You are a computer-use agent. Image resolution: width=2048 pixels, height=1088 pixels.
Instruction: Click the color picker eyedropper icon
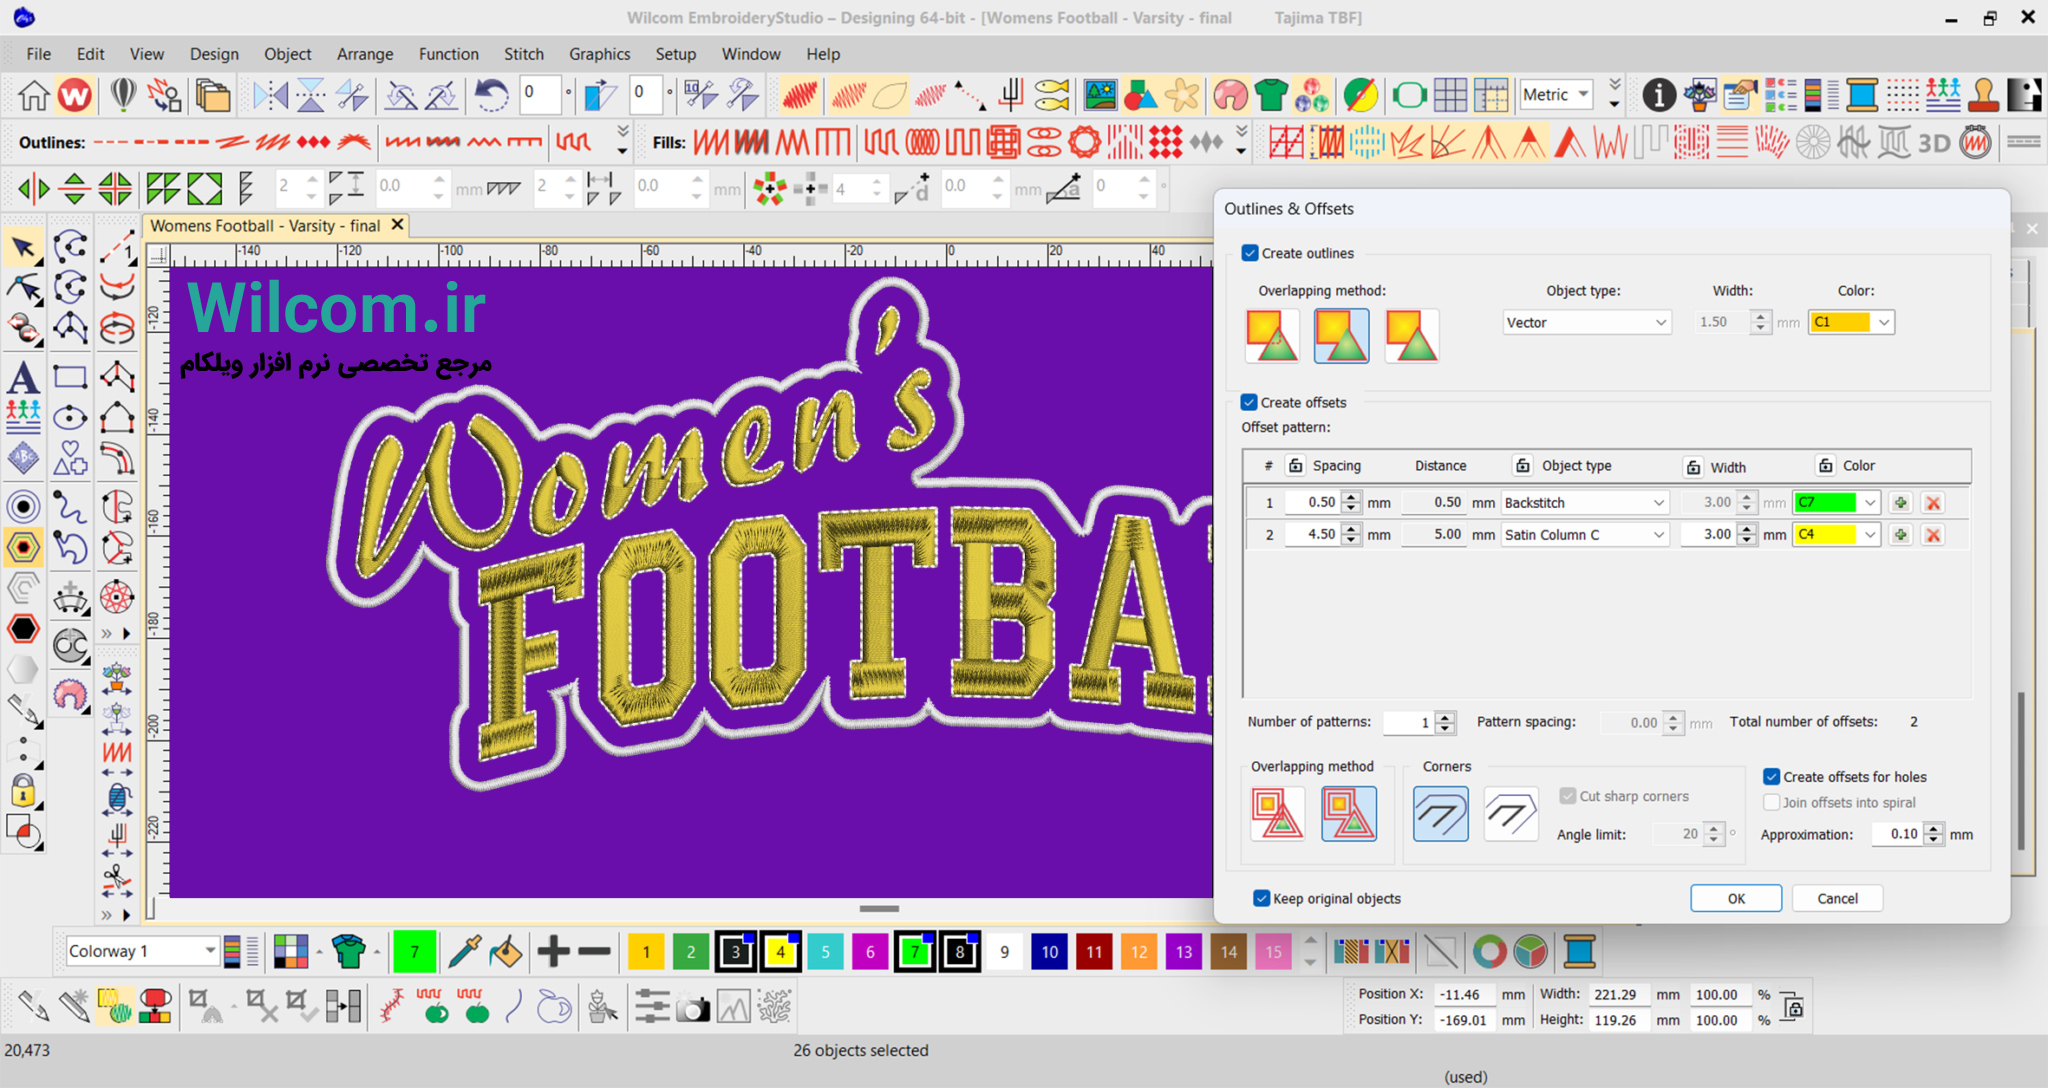pos(463,952)
